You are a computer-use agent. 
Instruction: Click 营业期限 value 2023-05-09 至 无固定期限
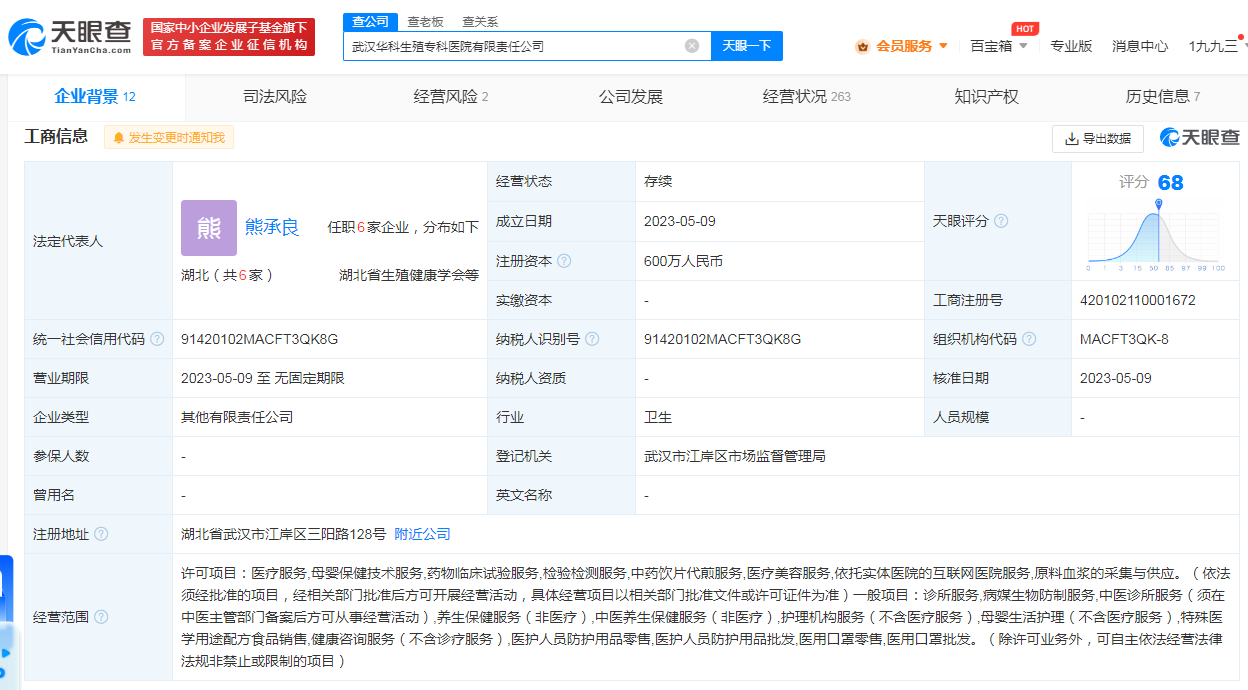click(x=262, y=378)
